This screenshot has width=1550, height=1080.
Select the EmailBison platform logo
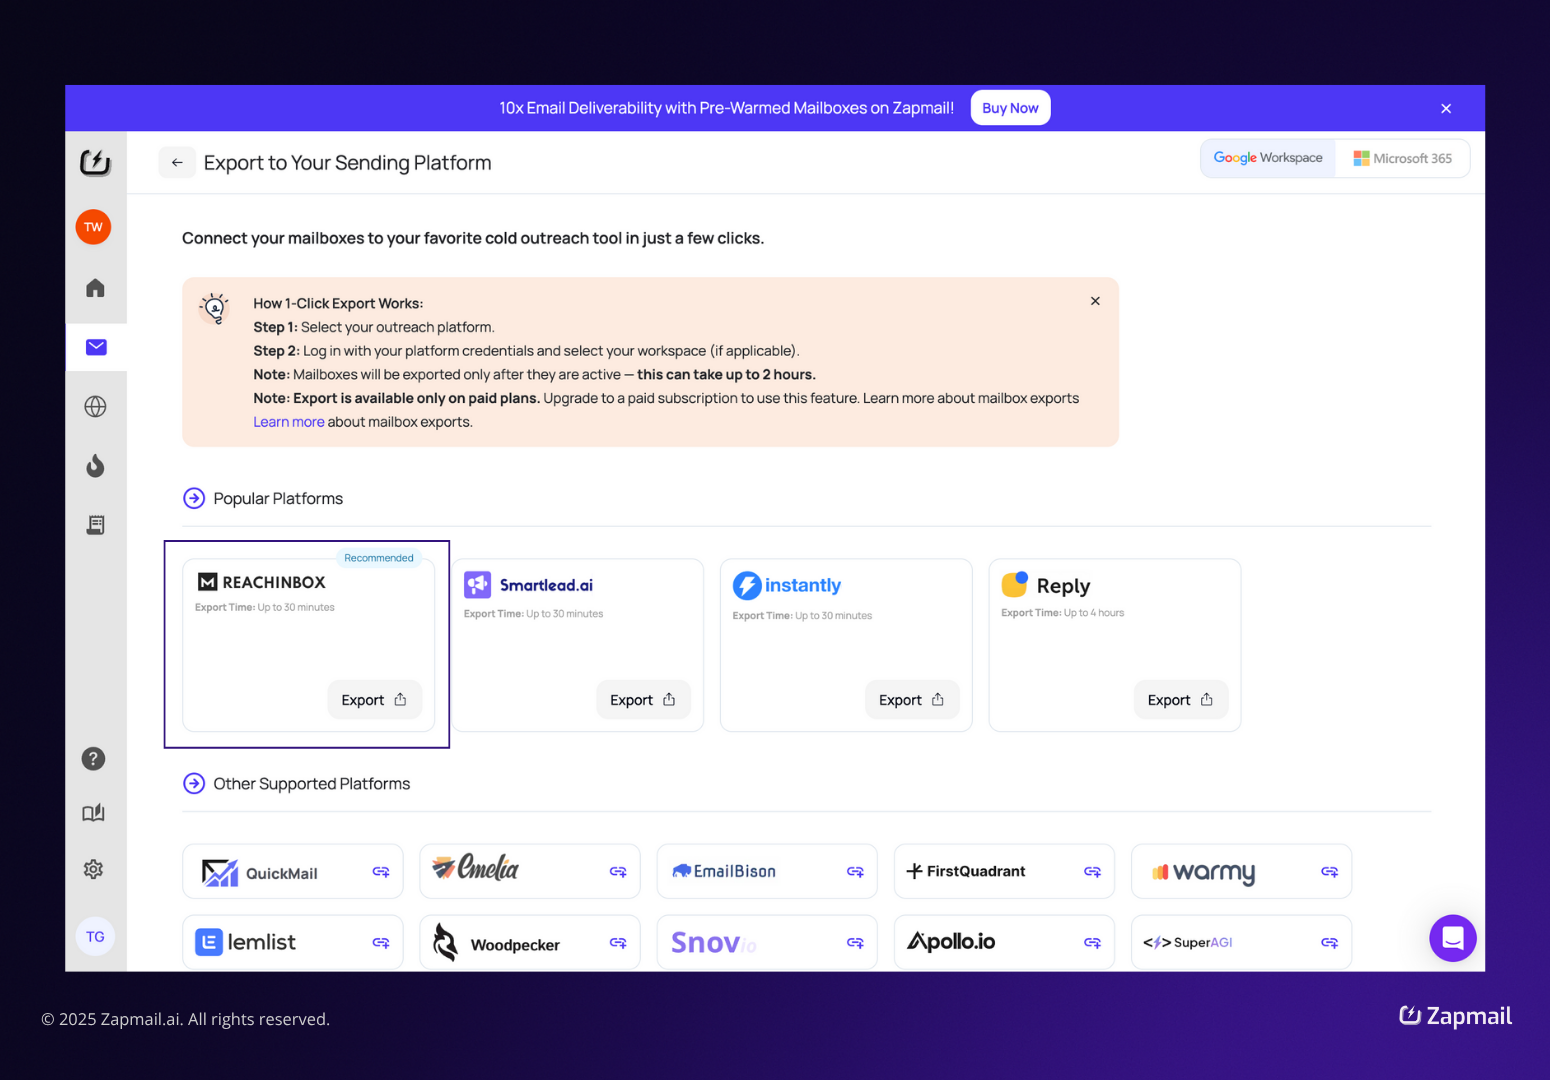click(x=724, y=871)
